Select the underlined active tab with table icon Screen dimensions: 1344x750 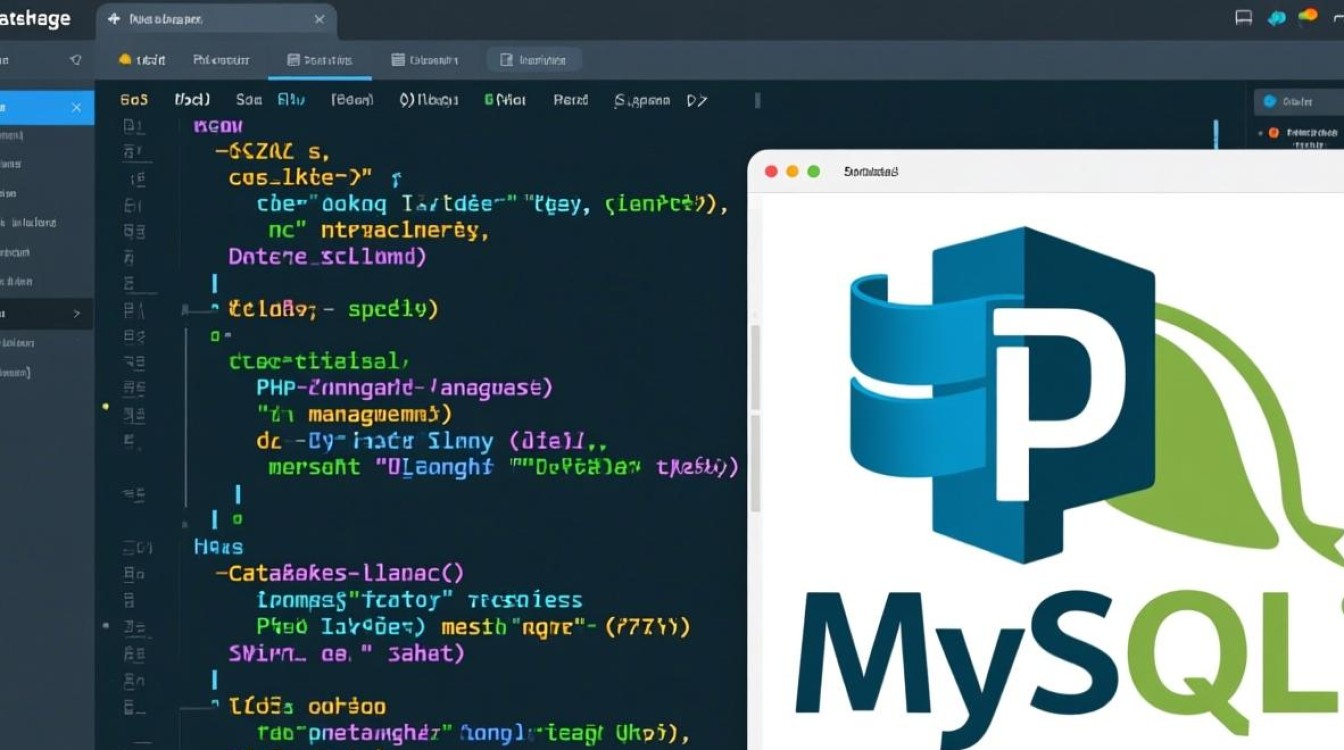[320, 60]
